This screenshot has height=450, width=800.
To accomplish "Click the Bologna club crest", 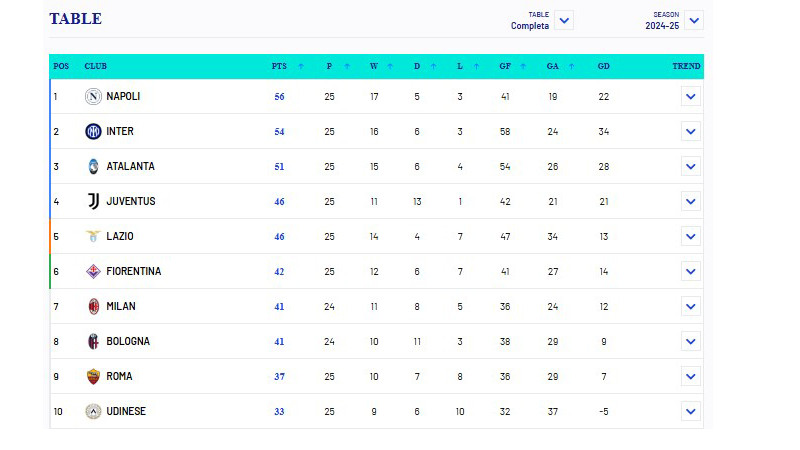I will (93, 341).
